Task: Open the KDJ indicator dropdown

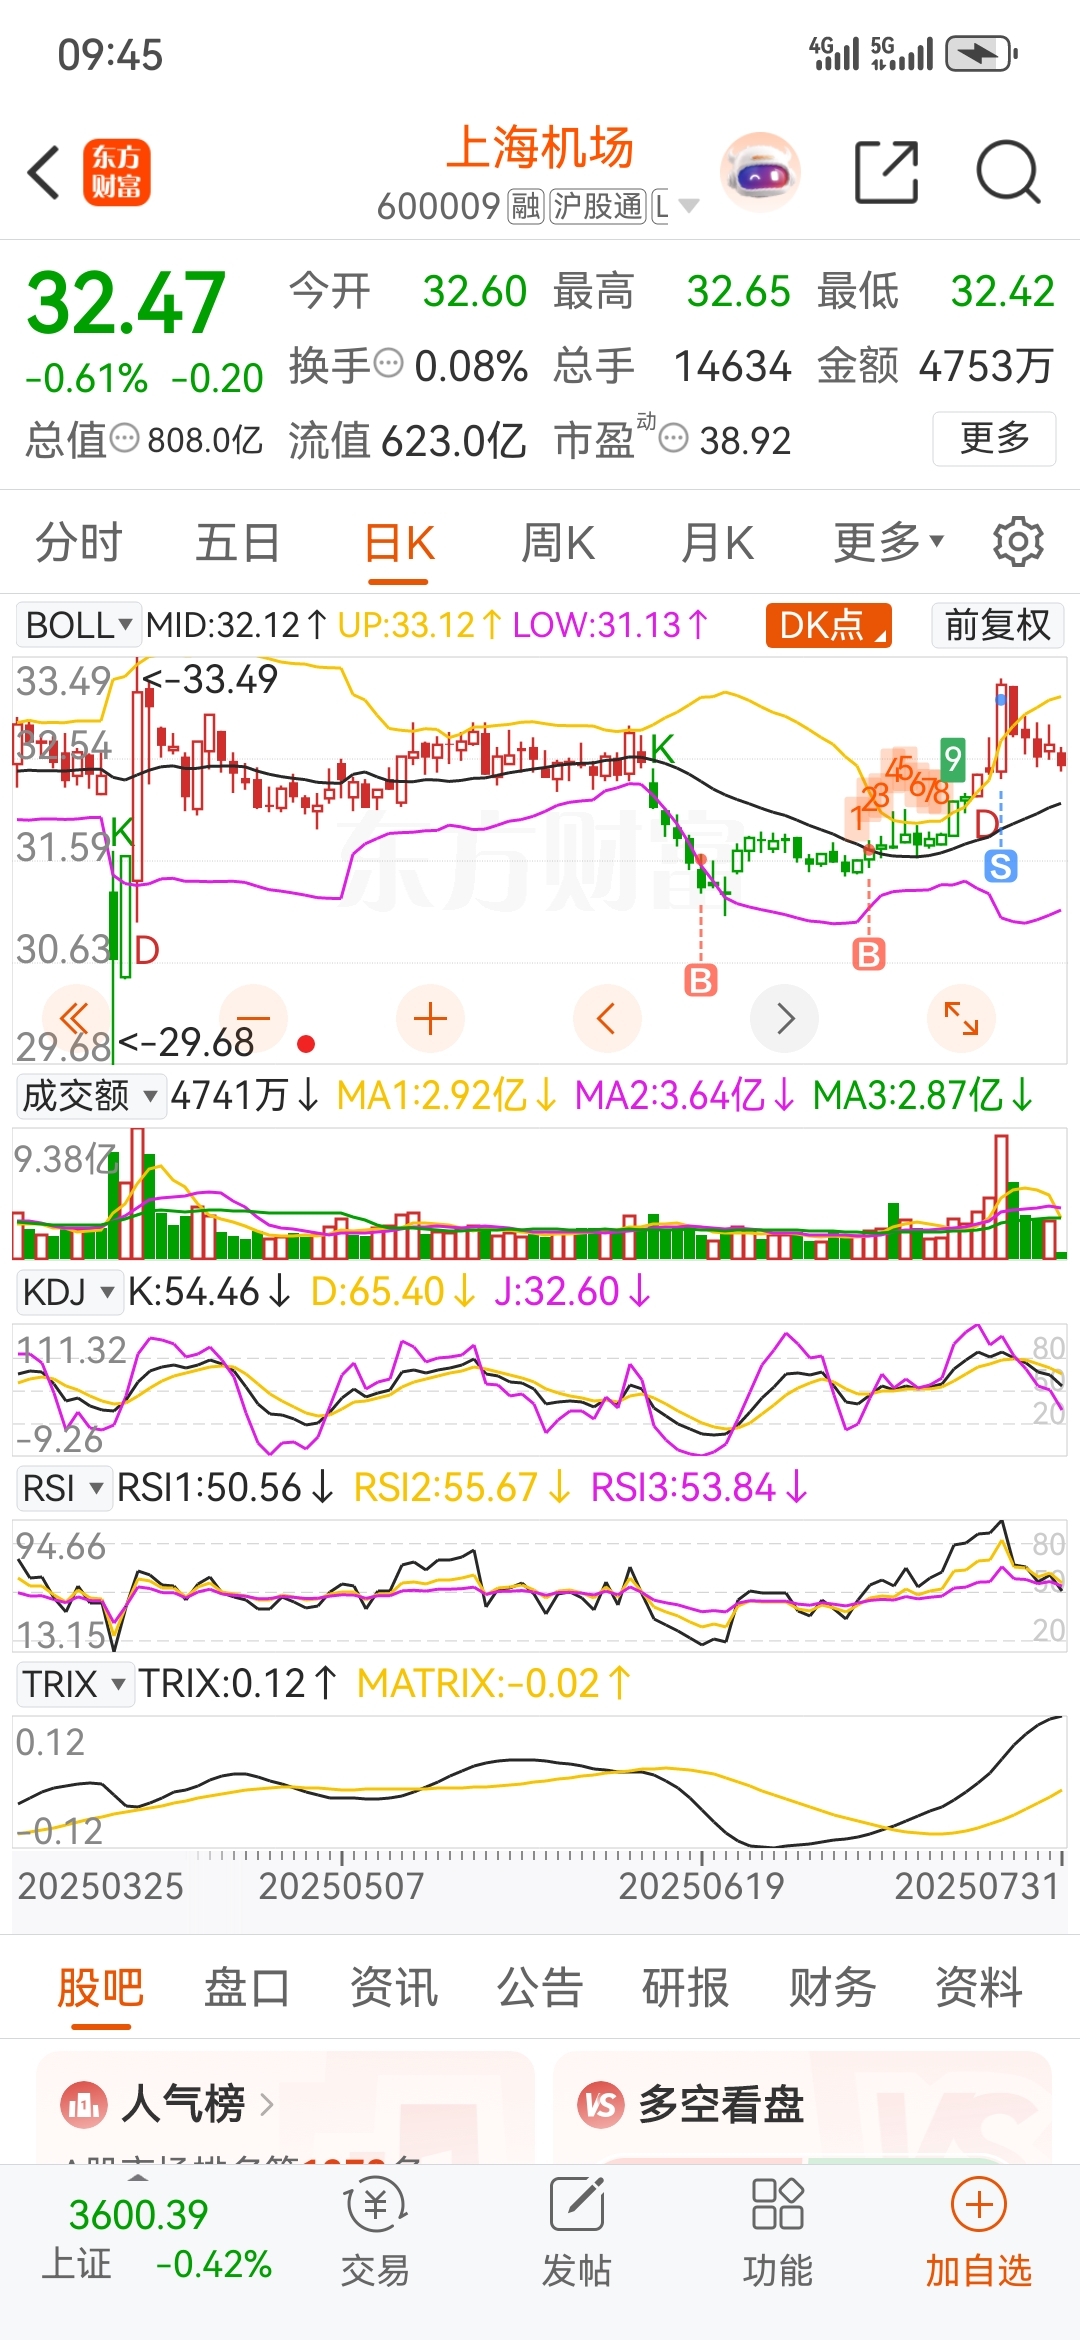Action: point(68,1292)
